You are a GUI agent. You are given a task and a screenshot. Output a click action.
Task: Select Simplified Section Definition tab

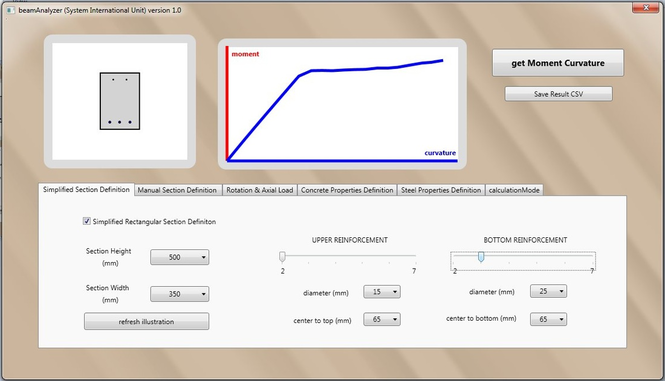tap(86, 189)
